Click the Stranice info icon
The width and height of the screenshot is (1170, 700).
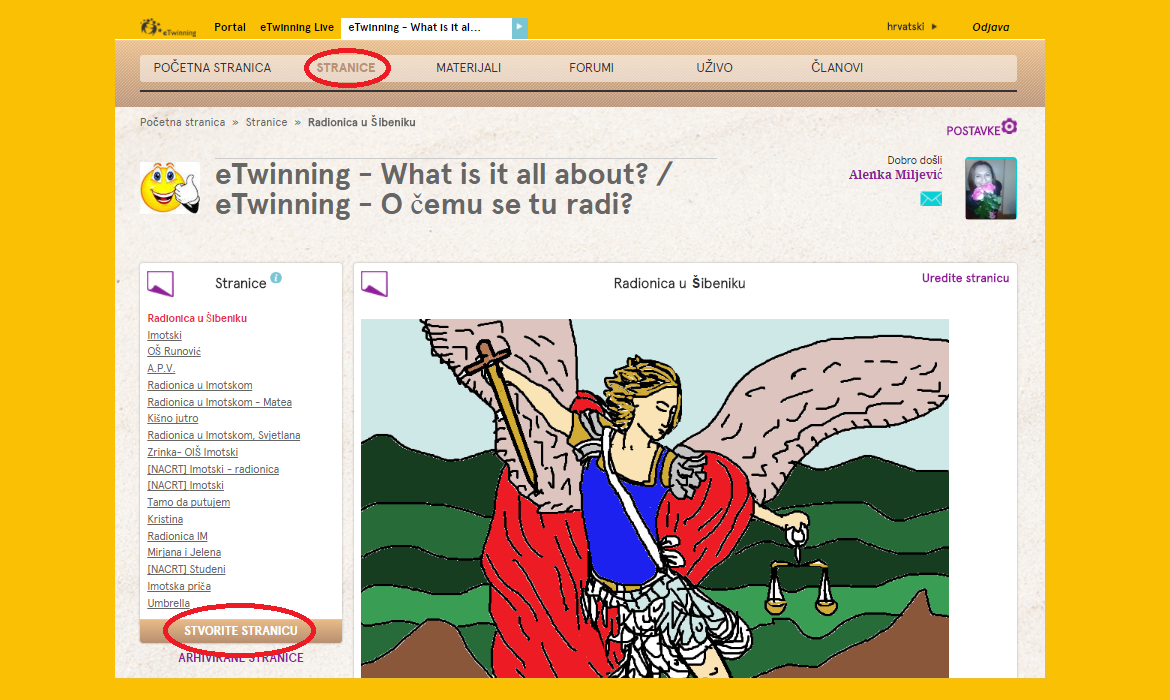point(276,278)
